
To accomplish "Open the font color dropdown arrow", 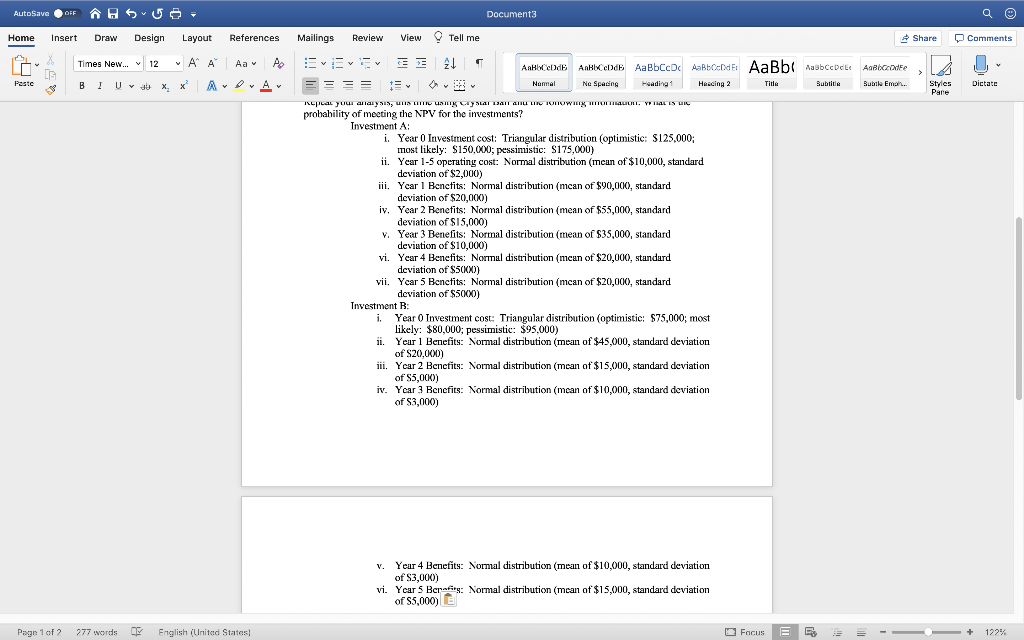I will pos(277,86).
